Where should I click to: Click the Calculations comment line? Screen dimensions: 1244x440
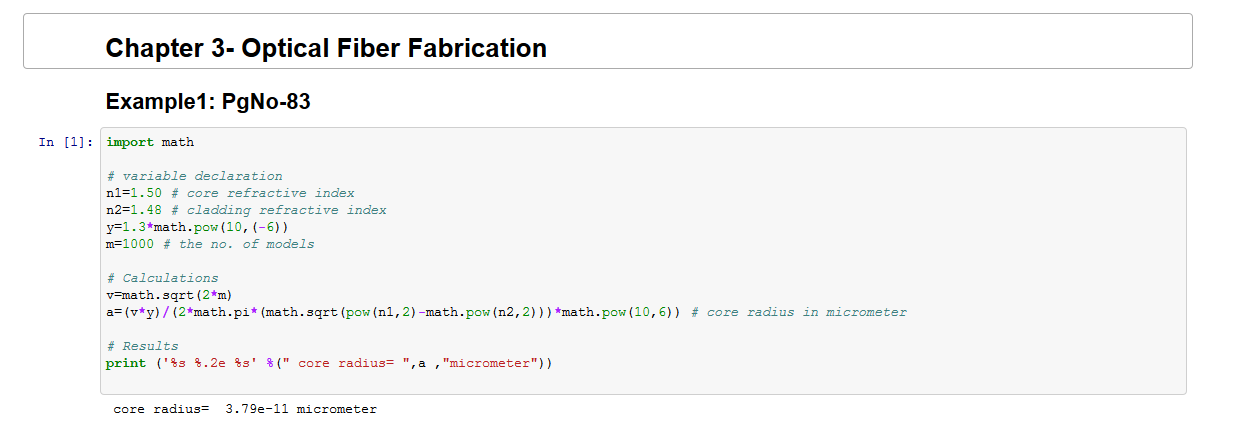pos(162,278)
